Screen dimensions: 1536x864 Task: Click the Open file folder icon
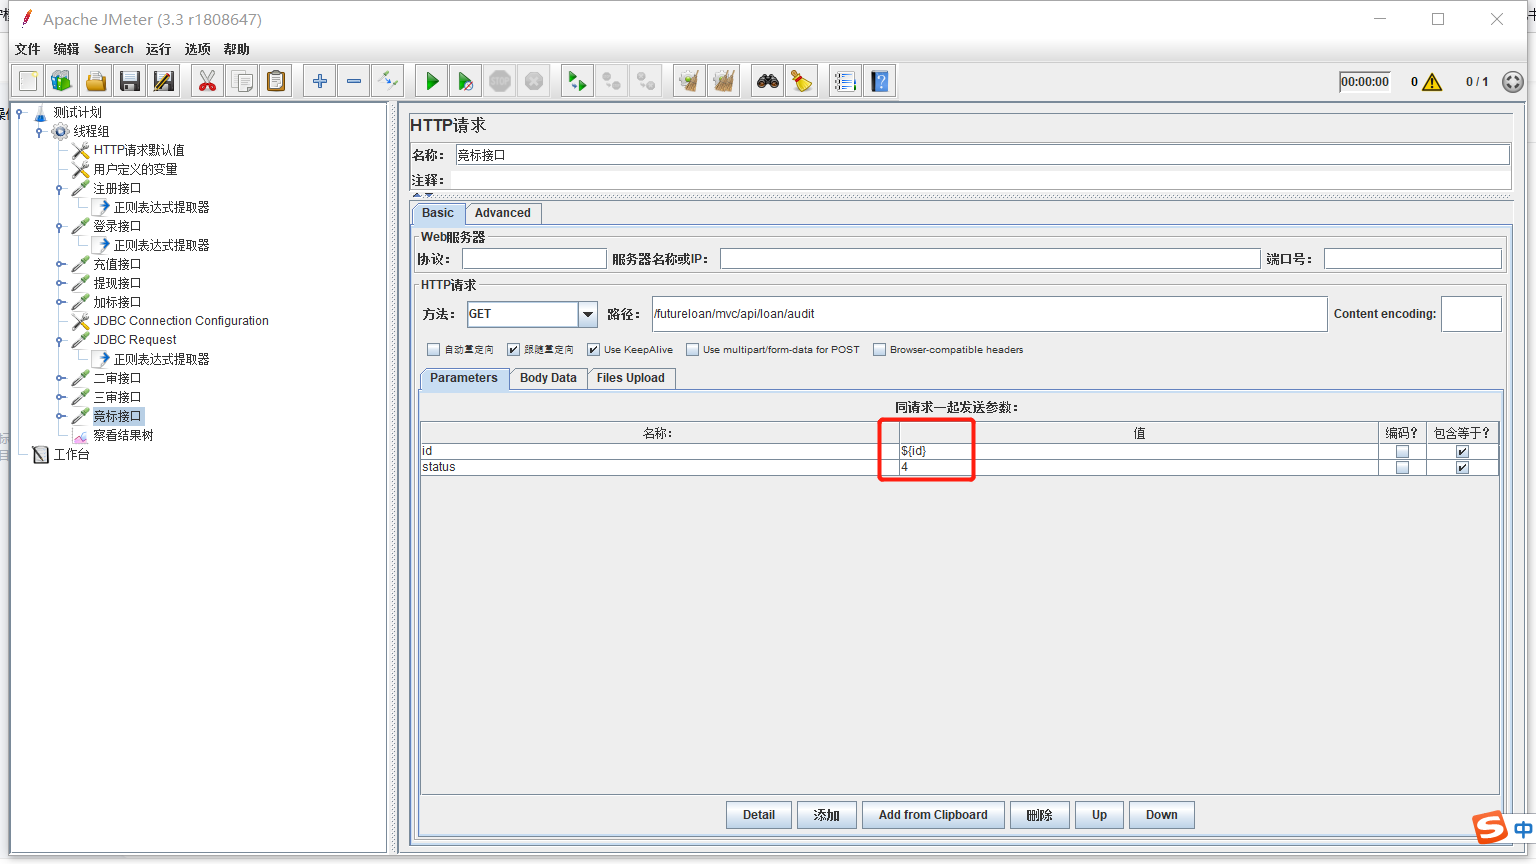[x=96, y=81]
